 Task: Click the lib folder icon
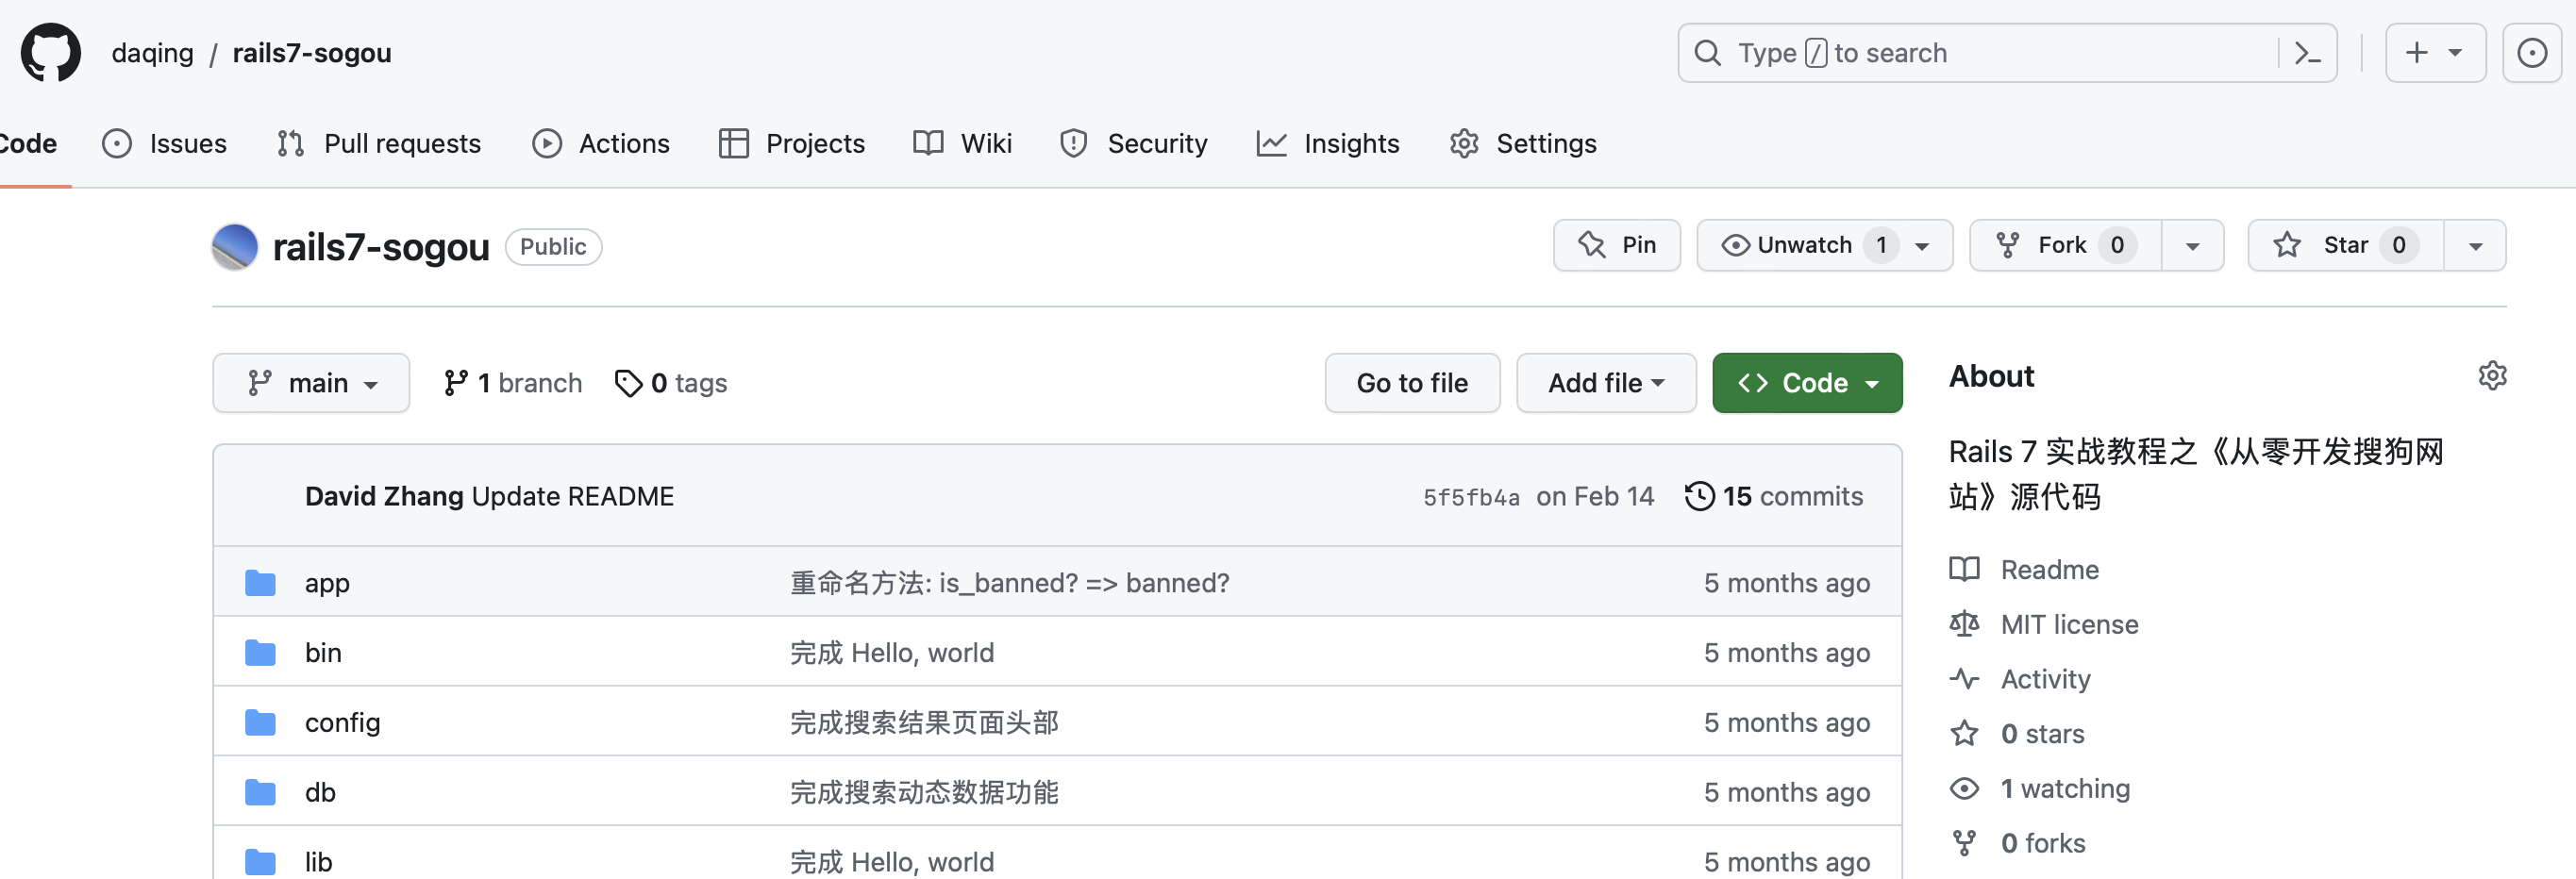(260, 862)
